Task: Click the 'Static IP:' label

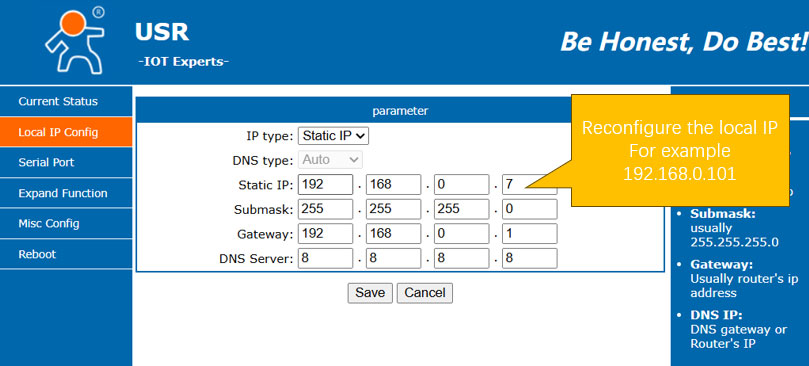Action: (266, 185)
